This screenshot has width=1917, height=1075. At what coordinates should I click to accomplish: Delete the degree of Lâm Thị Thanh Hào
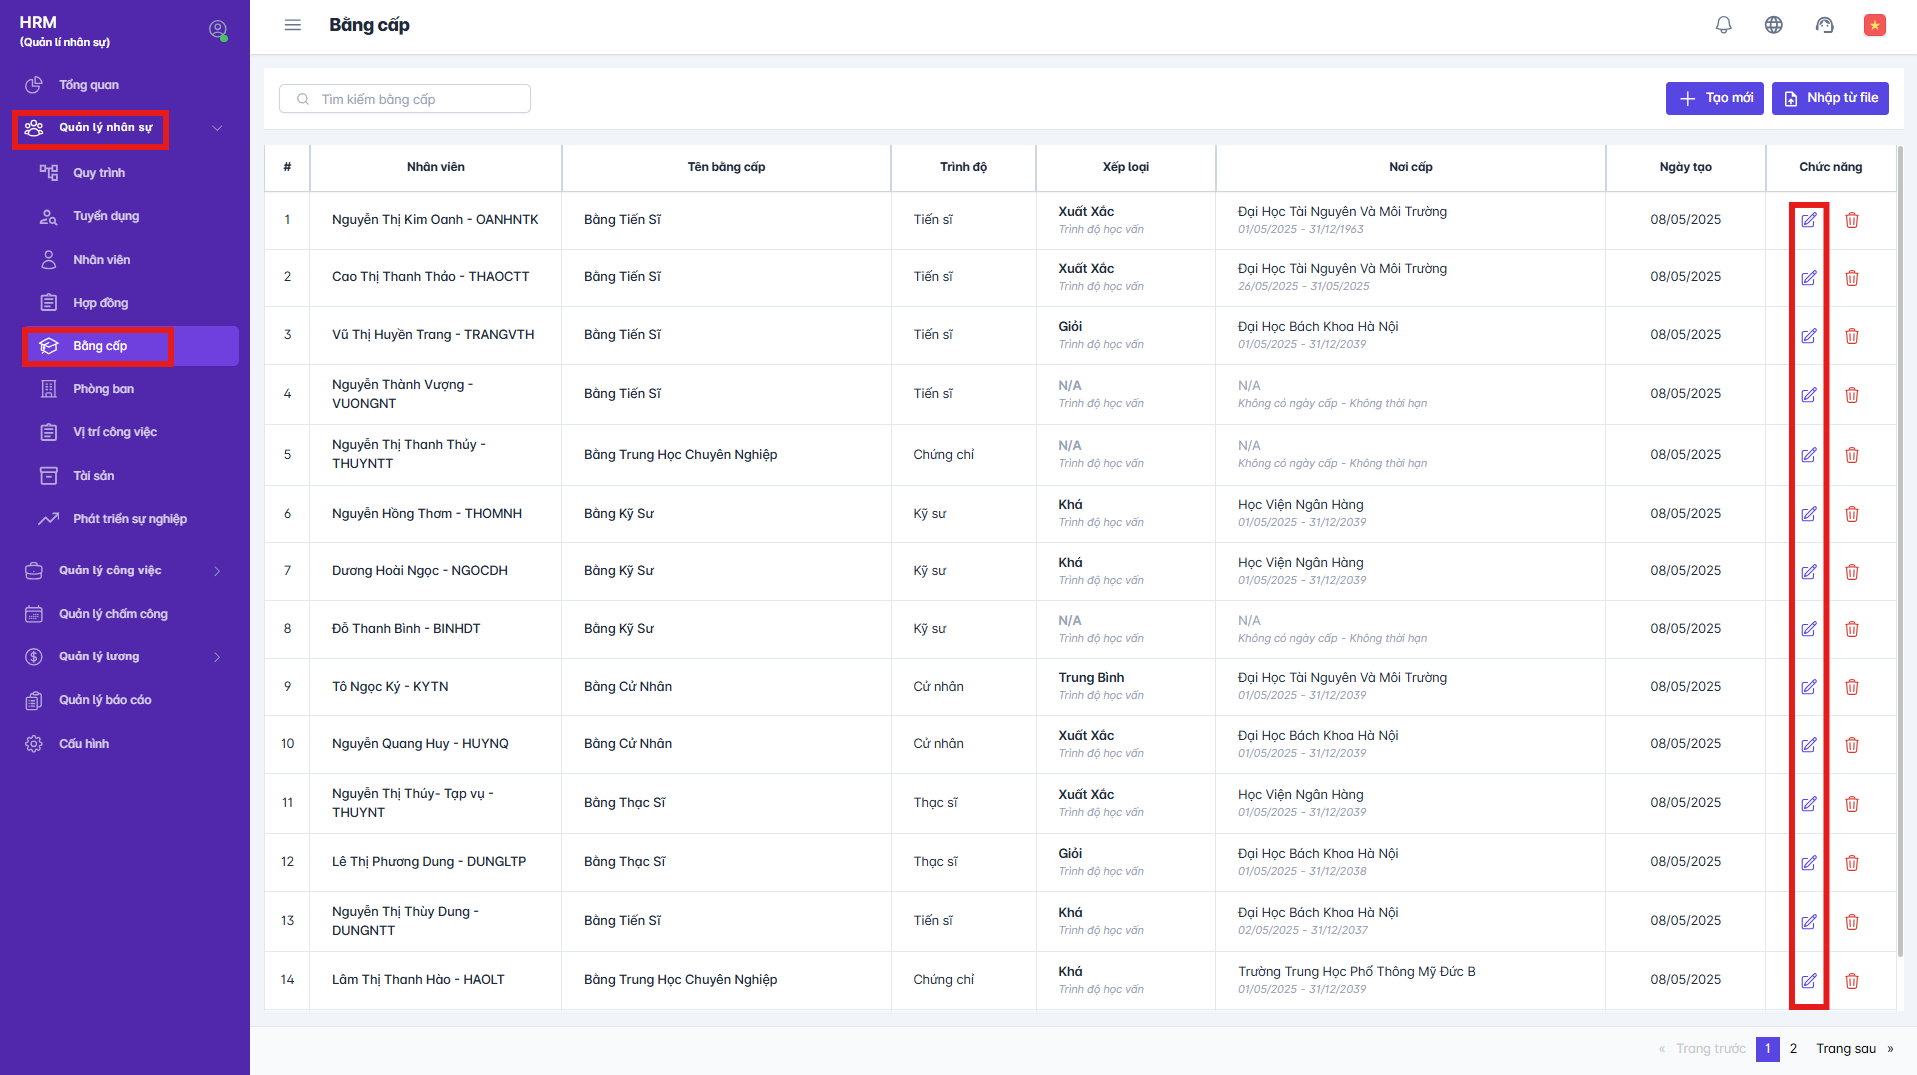pos(1851,981)
